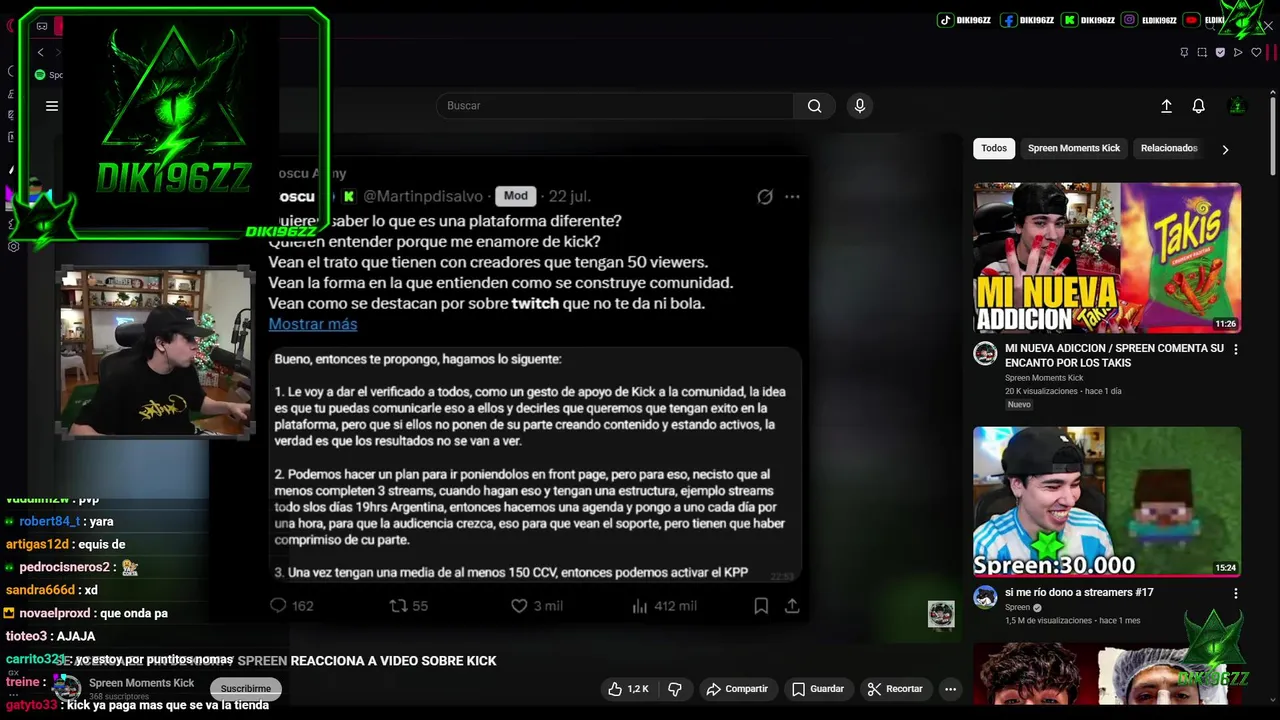Viewport: 1280px width, 720px height.
Task: Select the Spreen Moments Kick chip
Action: (1074, 148)
